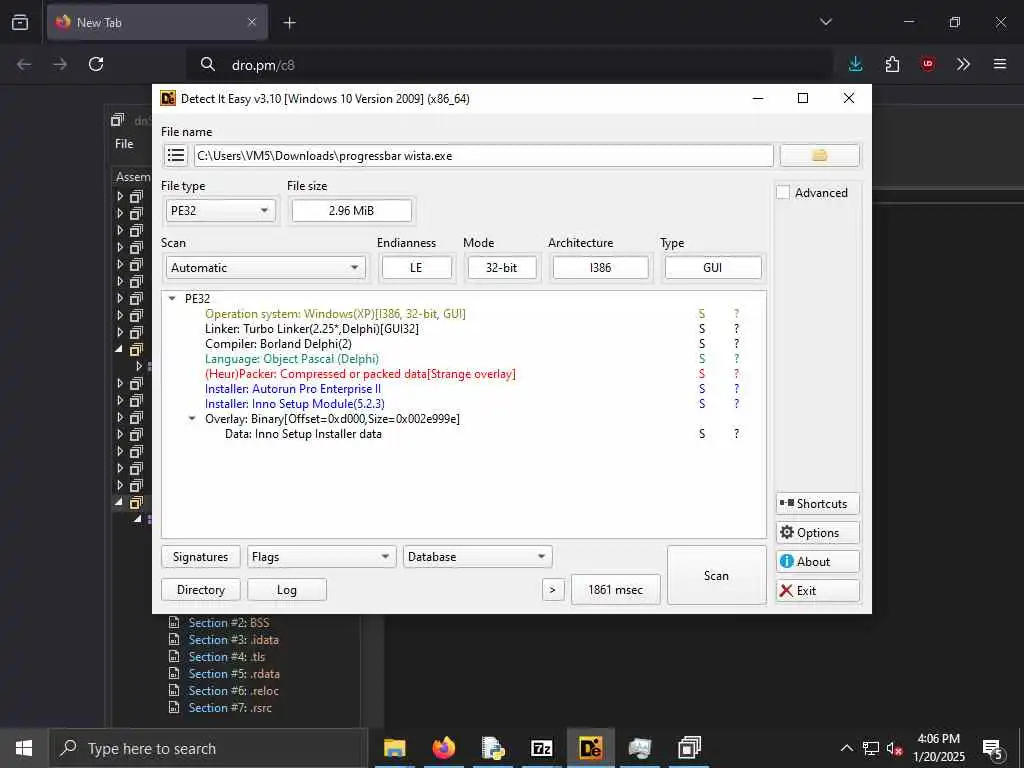The height and width of the screenshot is (768, 1024).
Task: Click the > arrow button near scan time
Action: [552, 590]
